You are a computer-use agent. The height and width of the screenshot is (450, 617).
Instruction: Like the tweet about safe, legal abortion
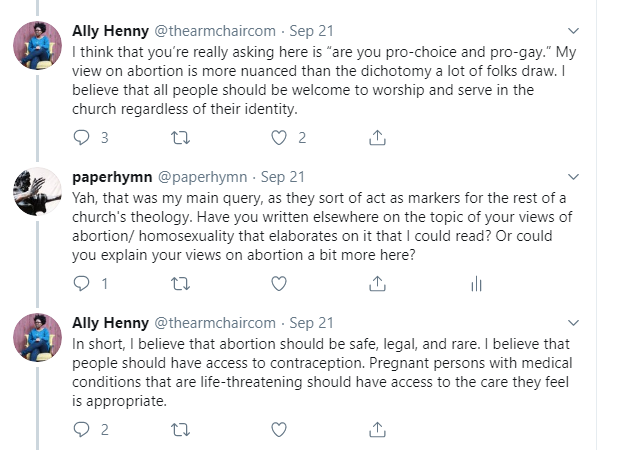coord(279,430)
